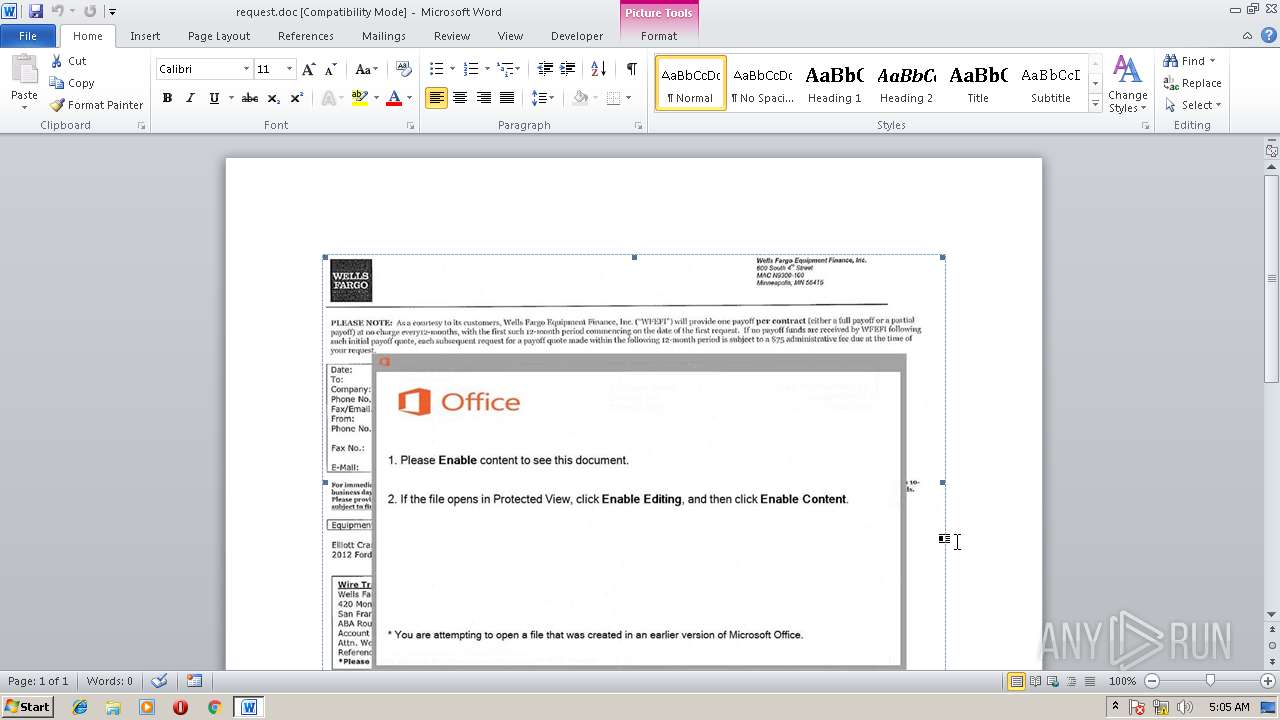
Task: Grow font size icon
Action: click(309, 69)
